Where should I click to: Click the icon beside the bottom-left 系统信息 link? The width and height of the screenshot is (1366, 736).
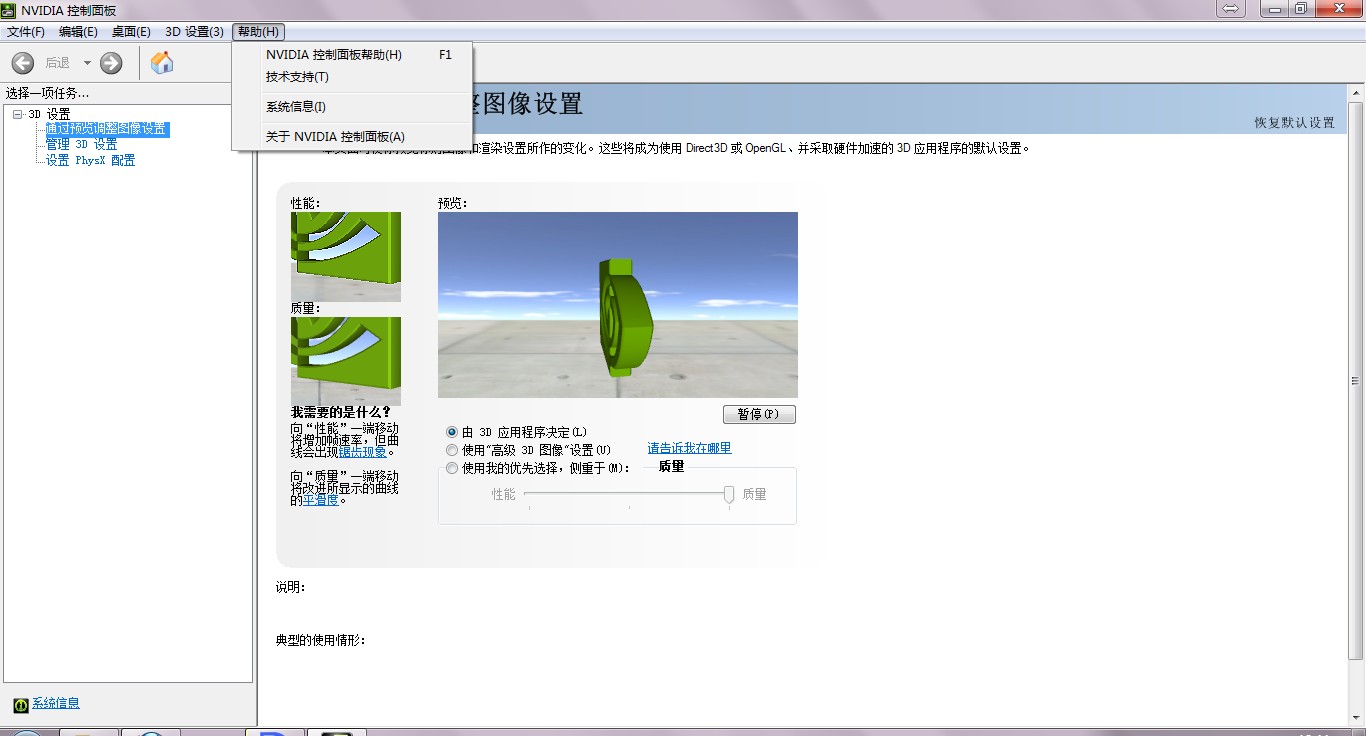[x=20, y=704]
